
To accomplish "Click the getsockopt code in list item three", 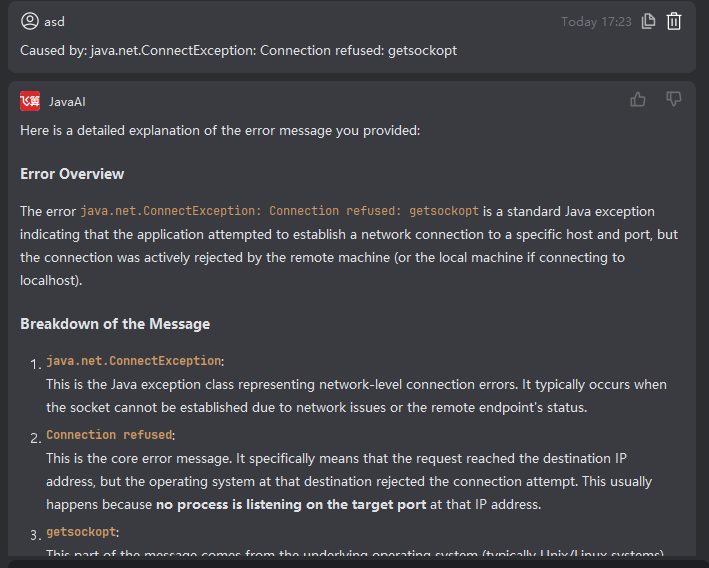I will [81, 532].
